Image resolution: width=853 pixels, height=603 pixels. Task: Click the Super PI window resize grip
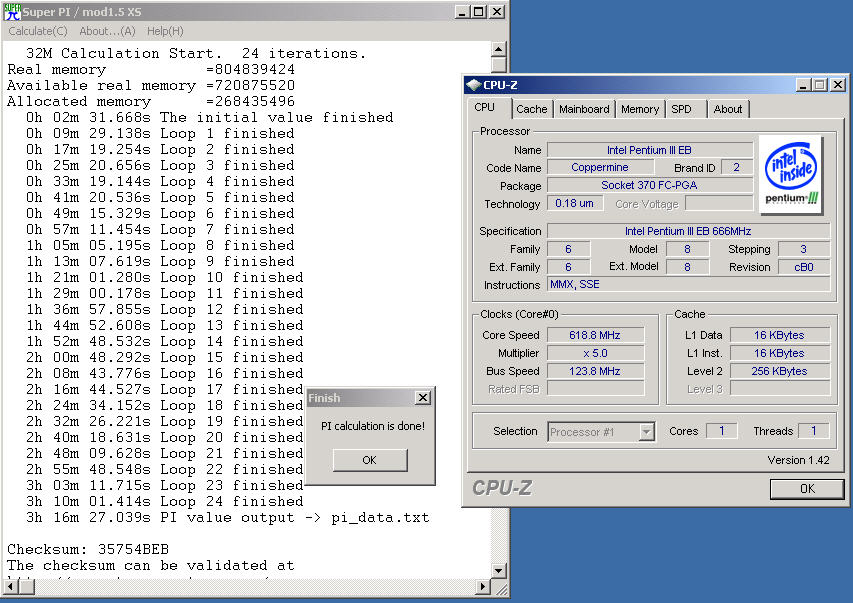tap(500, 588)
